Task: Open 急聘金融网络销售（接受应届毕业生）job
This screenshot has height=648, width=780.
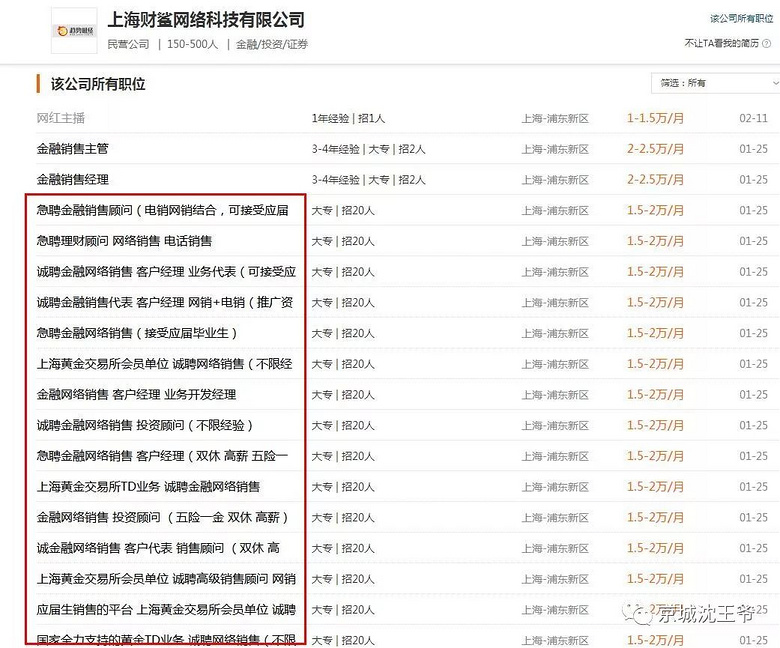Action: (137, 333)
